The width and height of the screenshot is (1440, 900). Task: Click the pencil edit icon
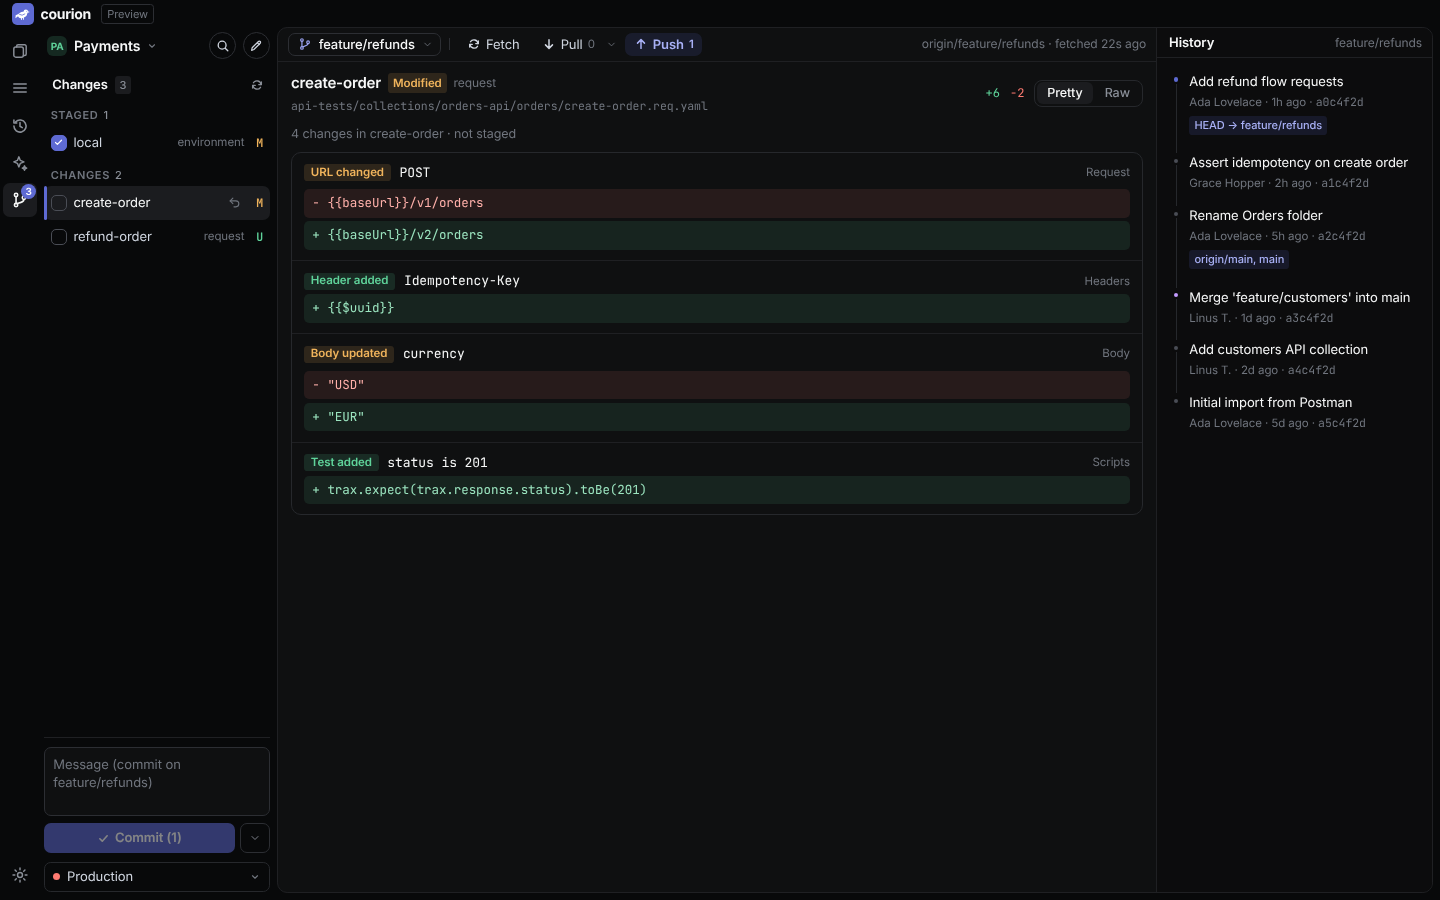pyautogui.click(x=256, y=46)
